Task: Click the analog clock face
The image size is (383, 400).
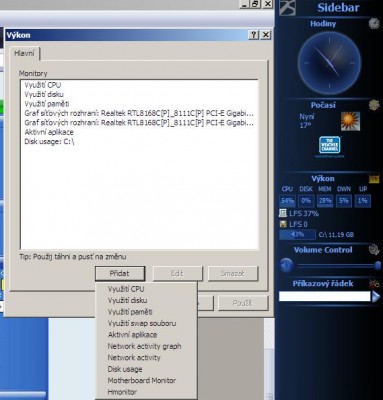Action: click(x=329, y=63)
